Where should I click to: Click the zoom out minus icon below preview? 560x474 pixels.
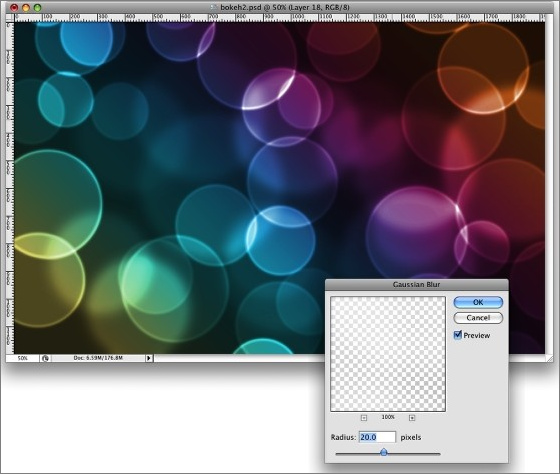tap(364, 418)
